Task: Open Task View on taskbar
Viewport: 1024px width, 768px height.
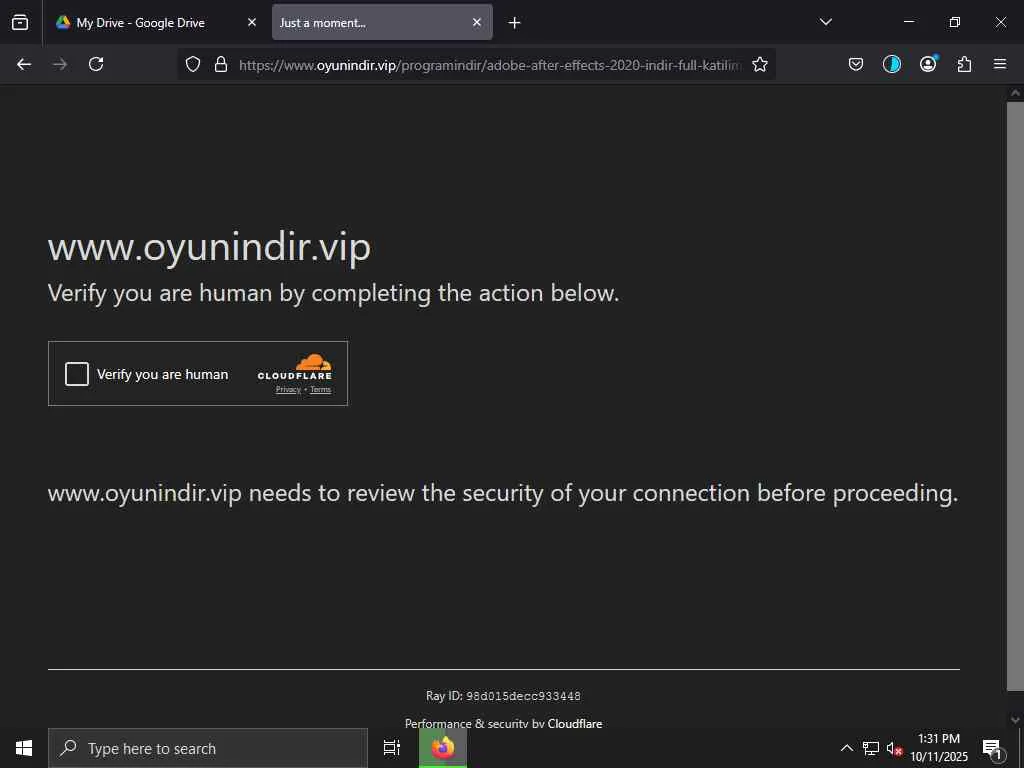Action: click(x=392, y=748)
